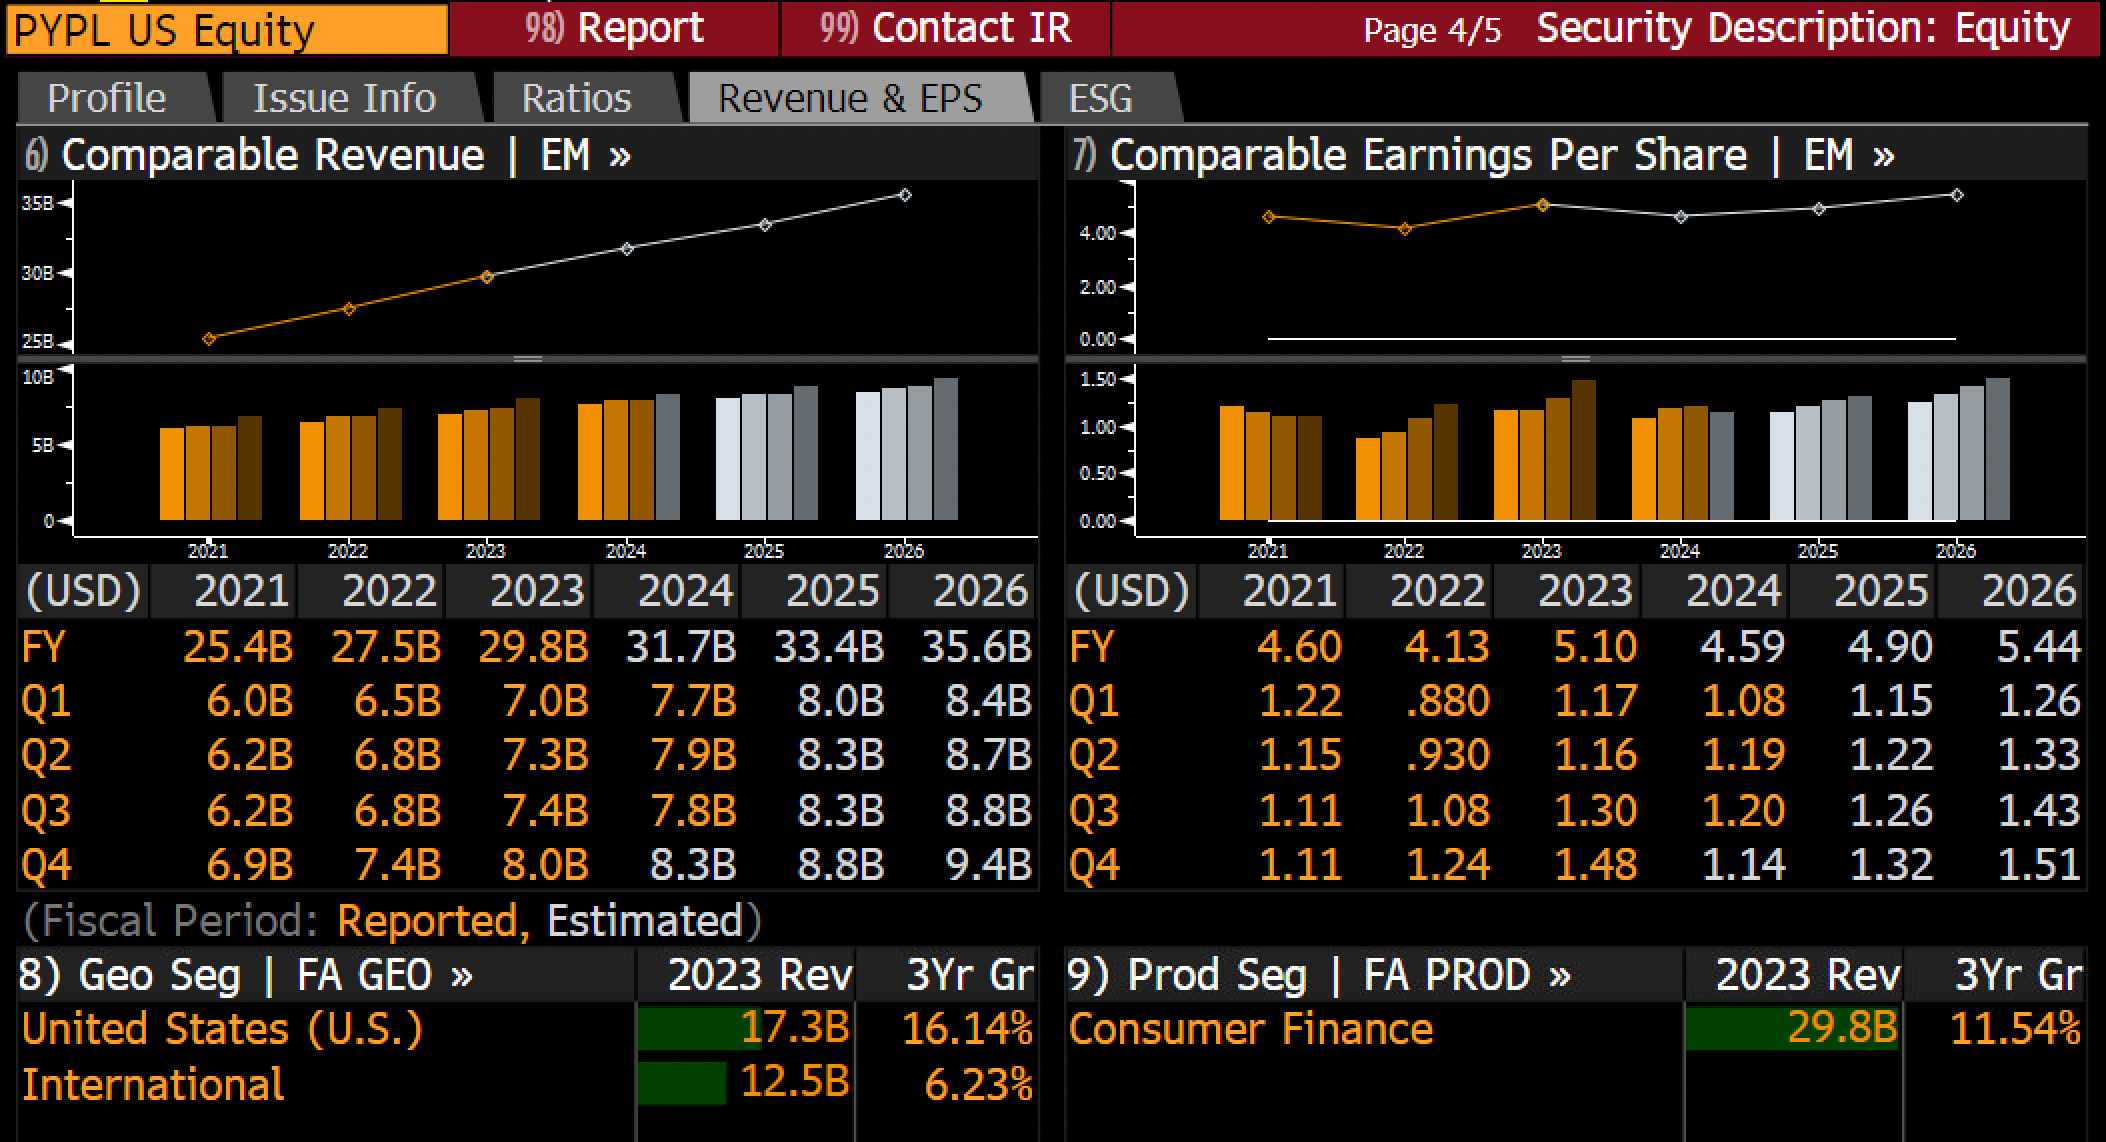Click the 2022 data point on EPS line chart

(1405, 229)
